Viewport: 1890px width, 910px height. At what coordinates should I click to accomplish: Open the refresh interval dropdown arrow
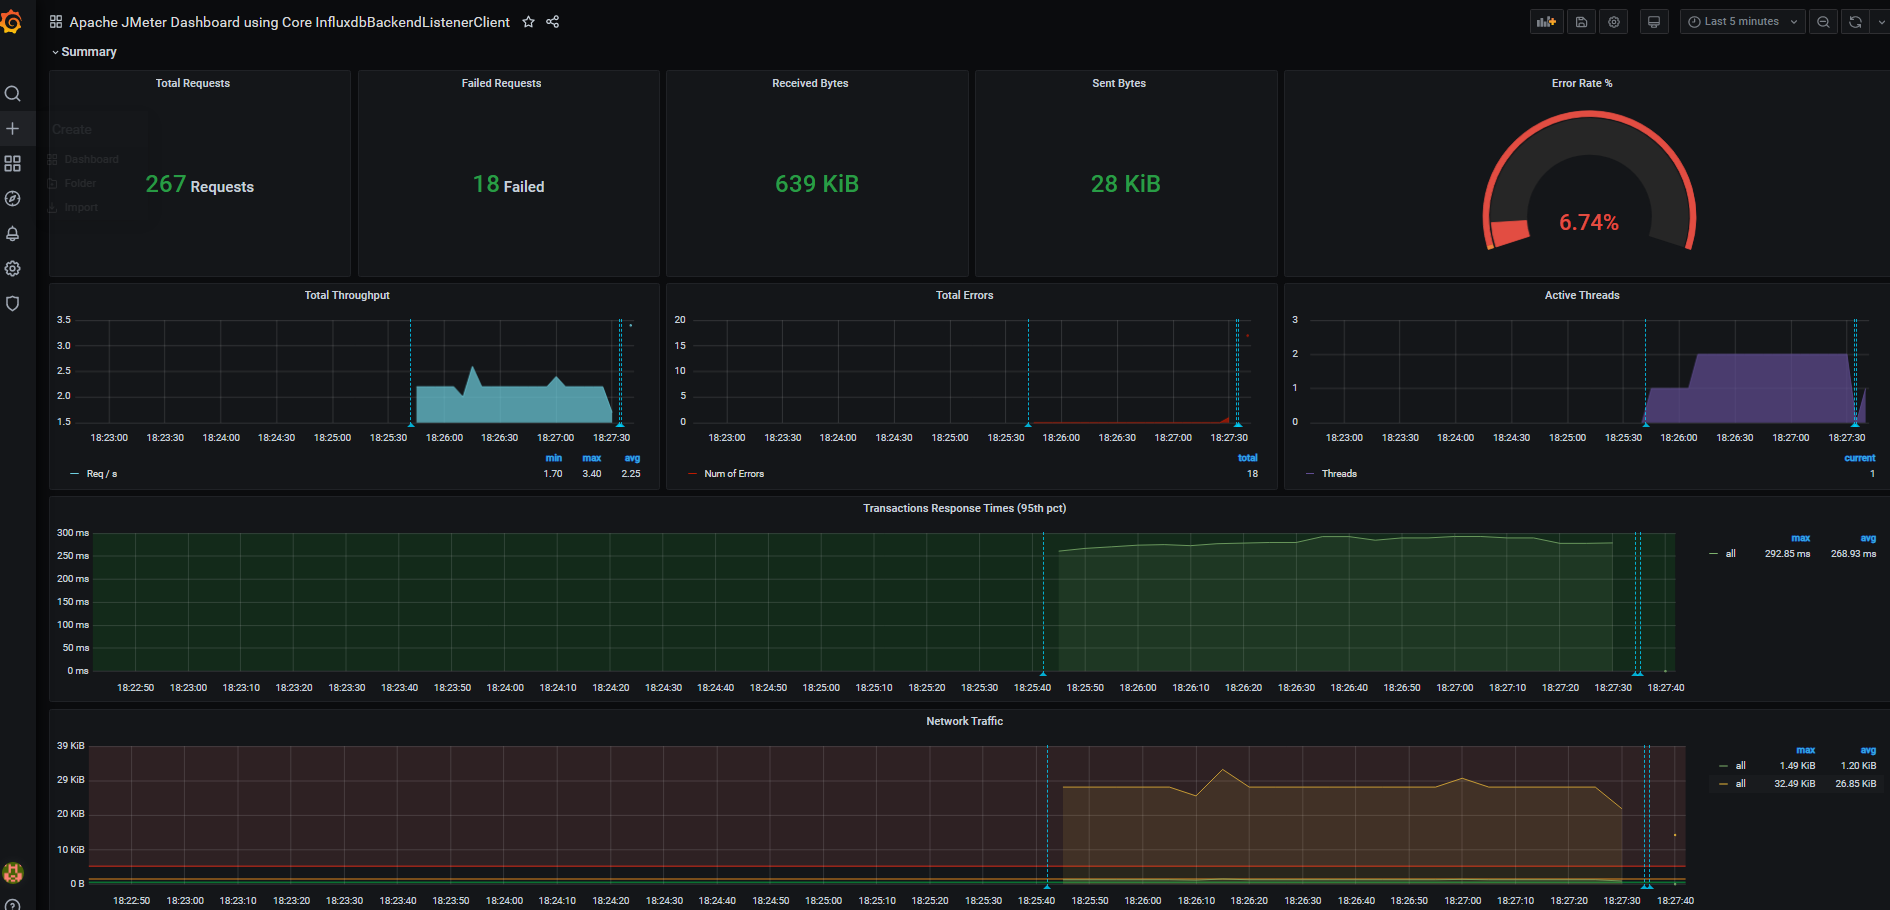tap(1880, 22)
